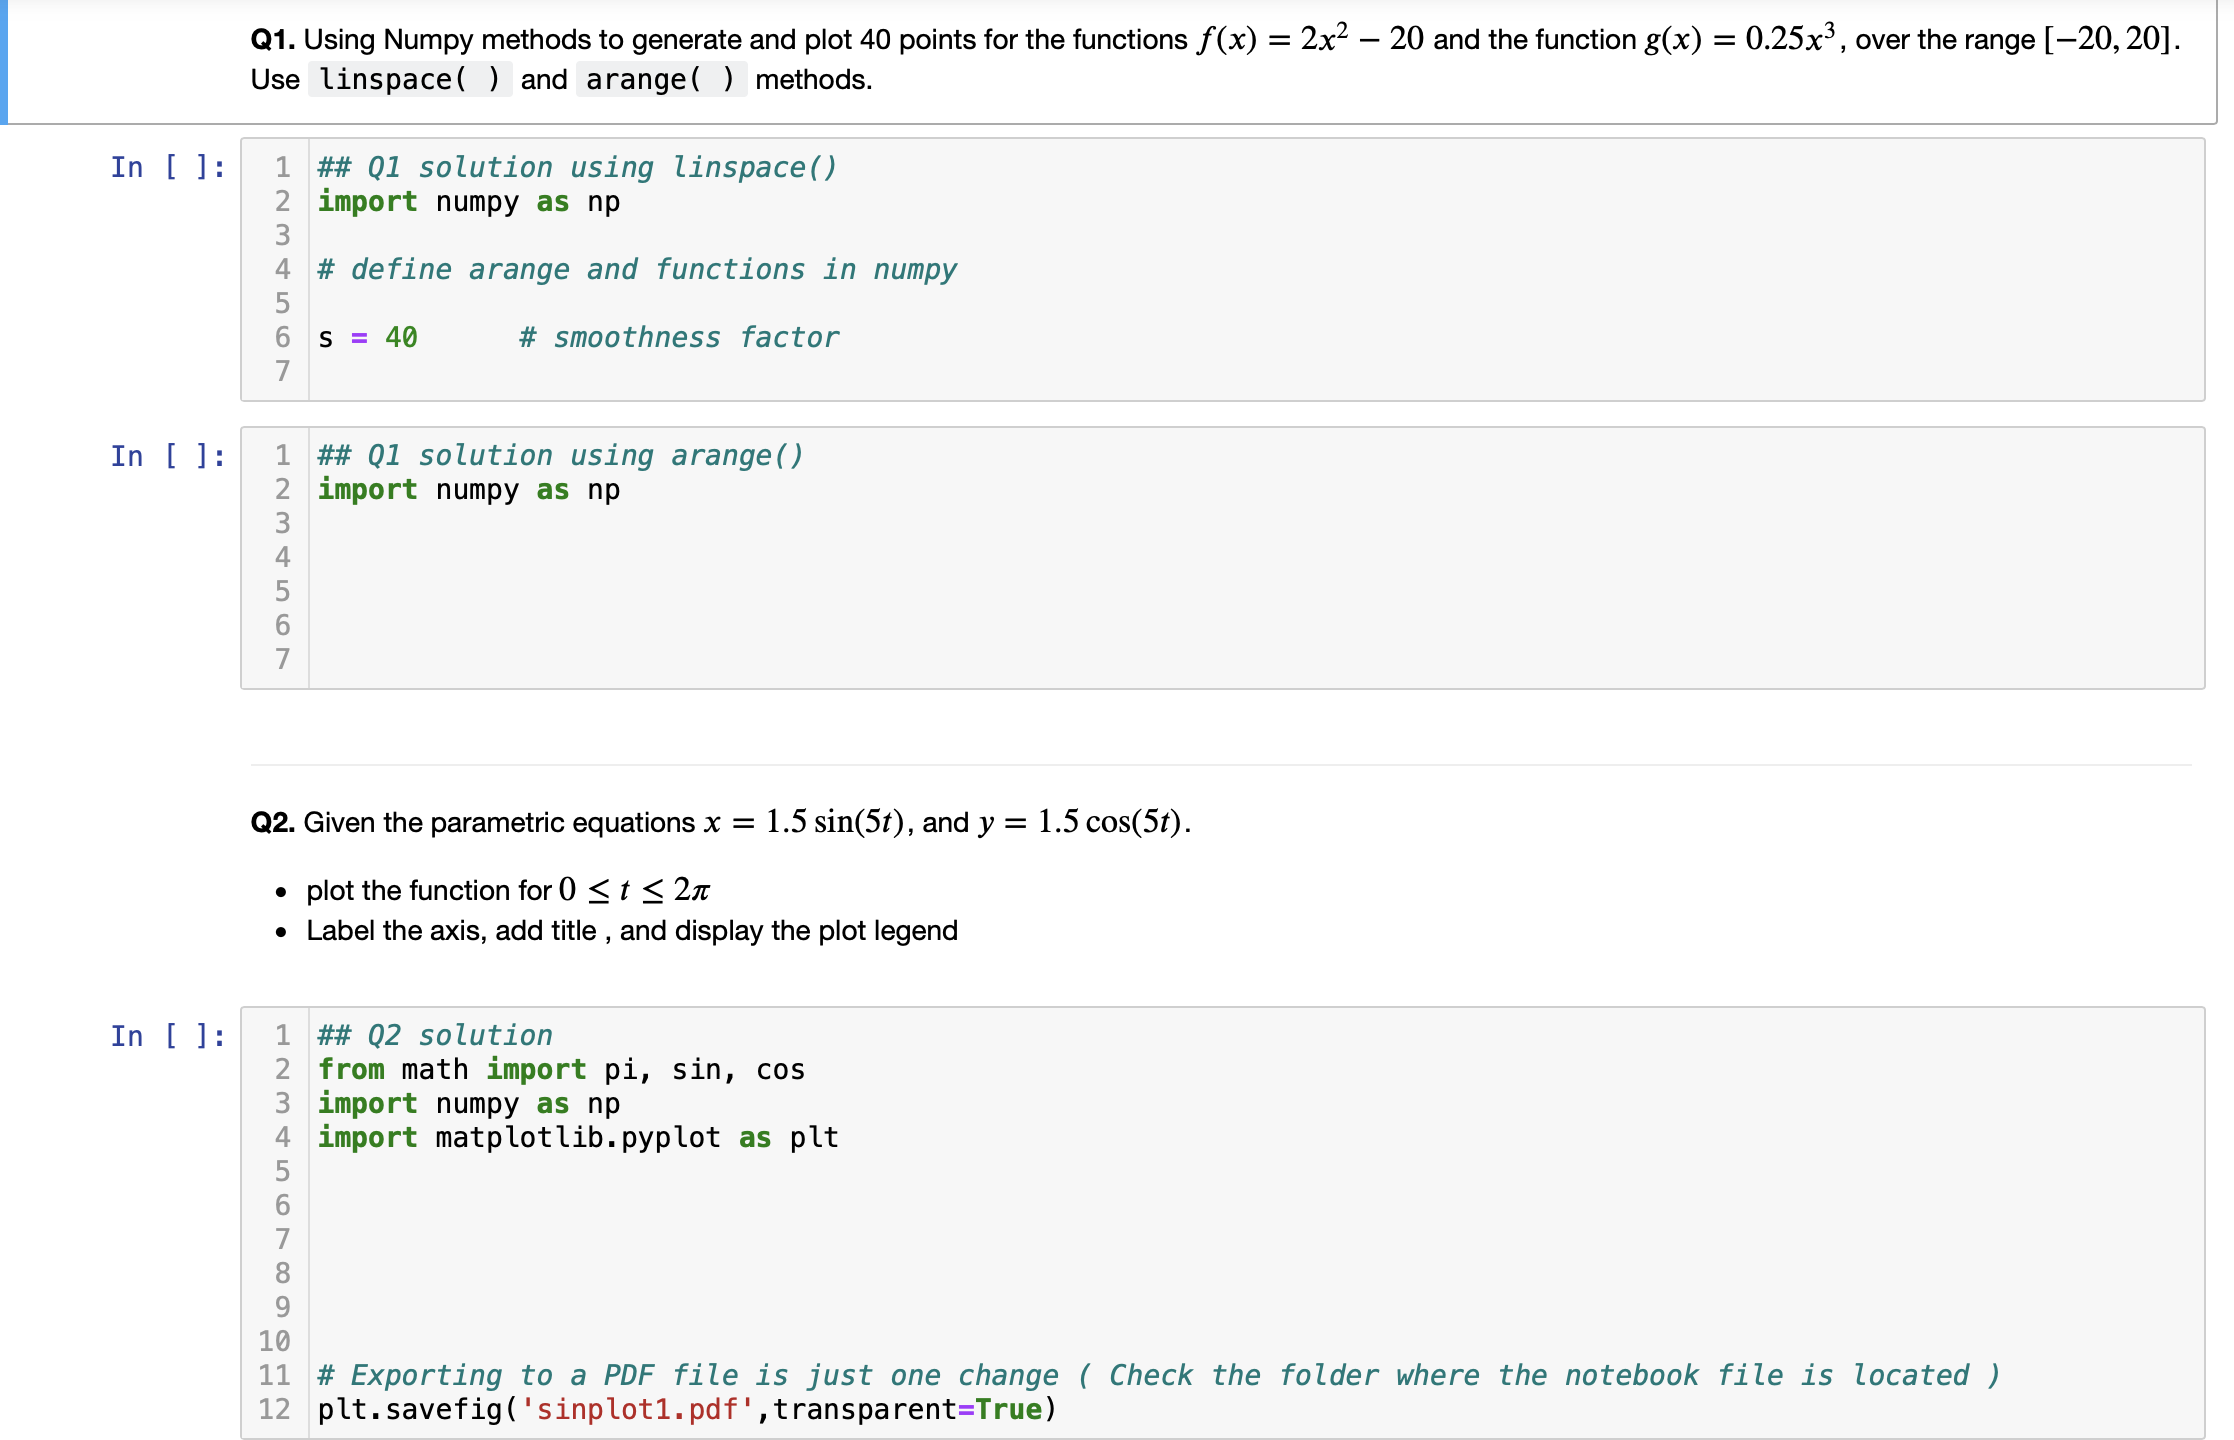Select the first cell's In [ ]: prompt
Viewport: 2234px width, 1440px height.
tap(166, 168)
